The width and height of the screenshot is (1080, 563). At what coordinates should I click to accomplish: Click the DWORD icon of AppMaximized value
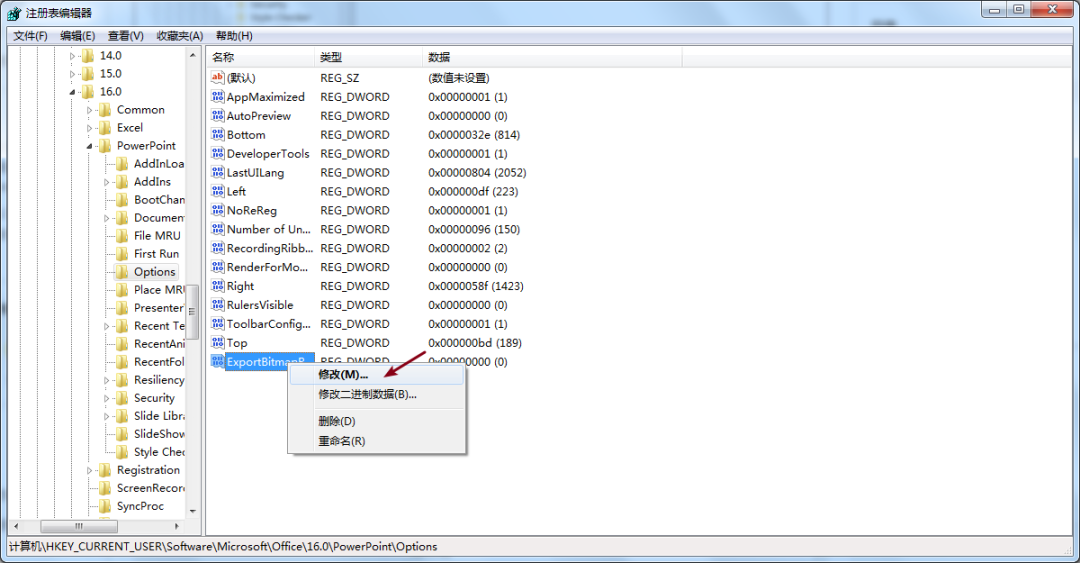tap(218, 96)
